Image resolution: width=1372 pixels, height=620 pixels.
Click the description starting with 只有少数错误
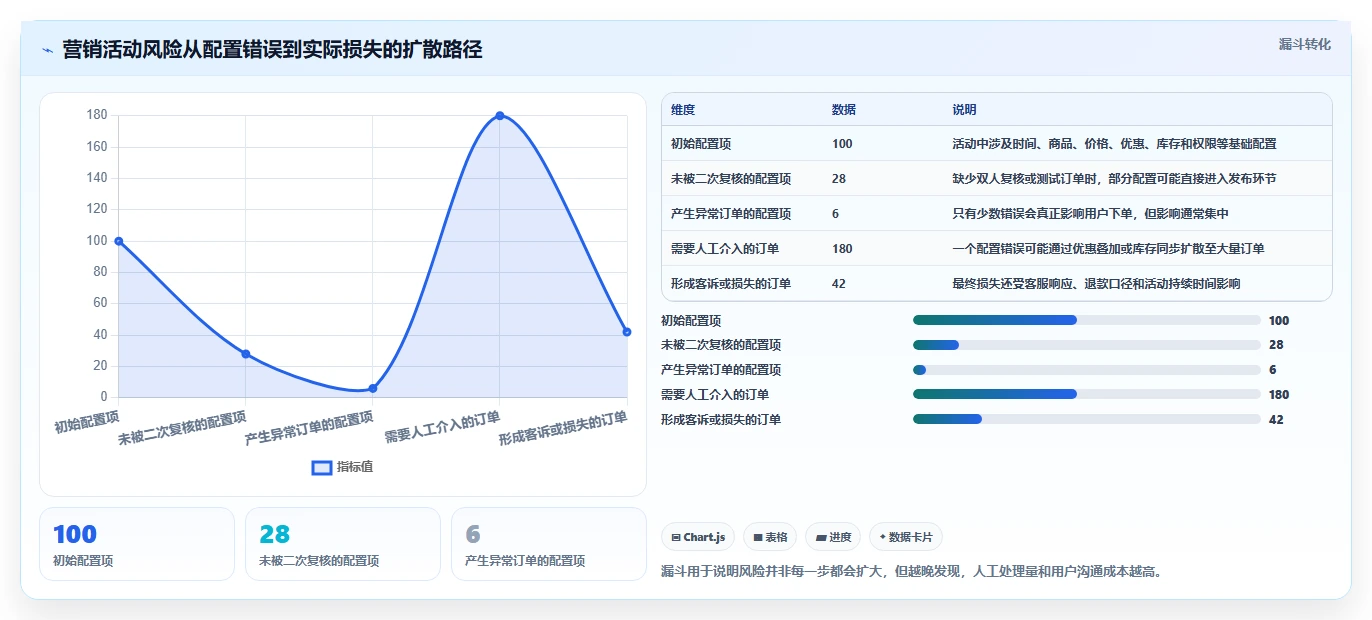[x=1090, y=214]
